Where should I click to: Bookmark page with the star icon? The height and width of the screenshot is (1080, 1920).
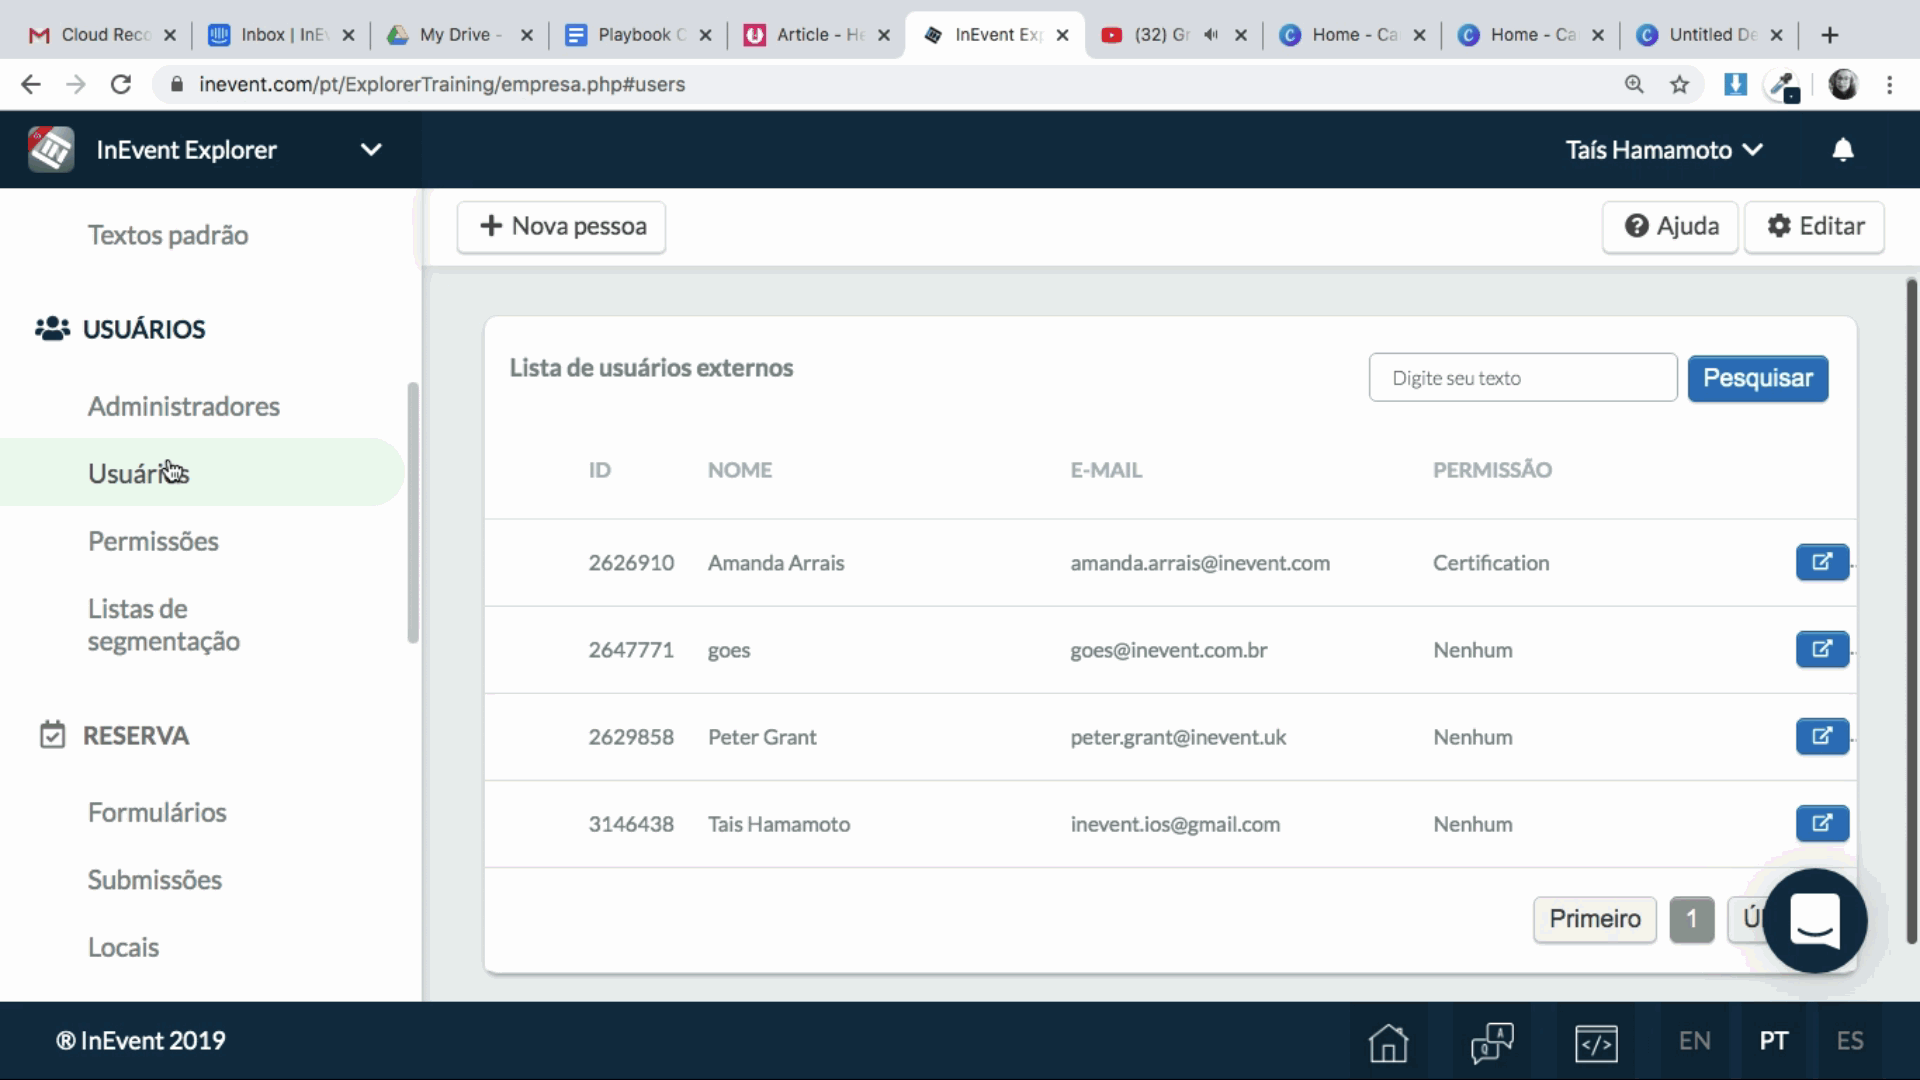pos(1680,85)
